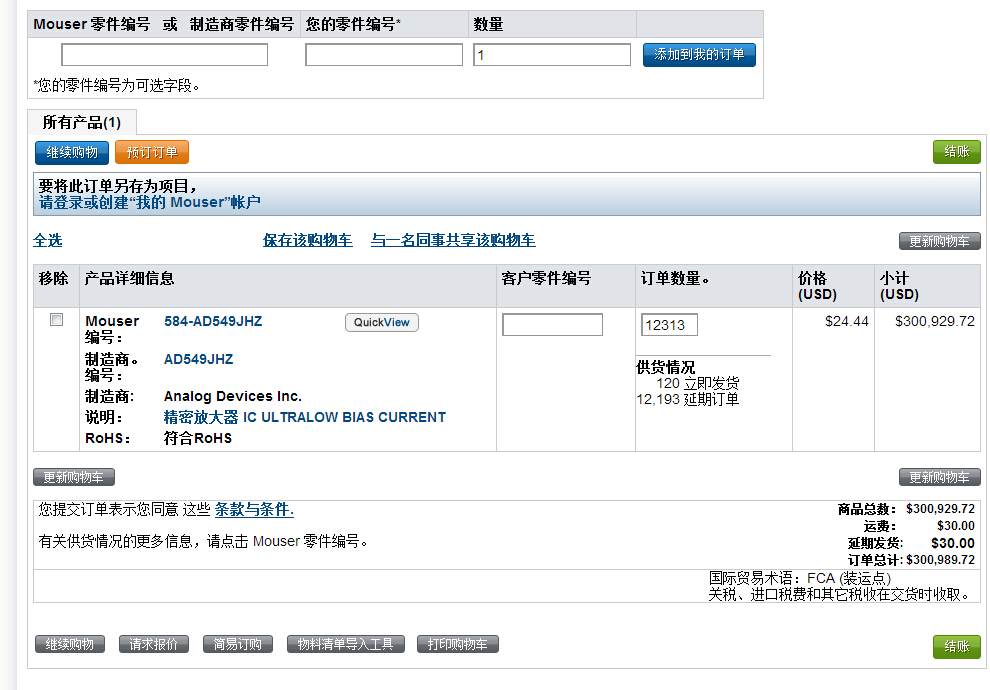The height and width of the screenshot is (690, 990).
Task: Click the 更新购物车 button below the table on left
Action: (74, 477)
